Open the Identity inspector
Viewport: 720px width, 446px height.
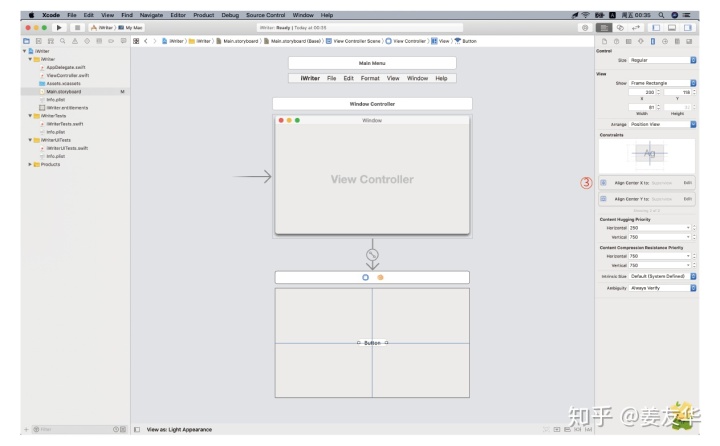coord(628,41)
